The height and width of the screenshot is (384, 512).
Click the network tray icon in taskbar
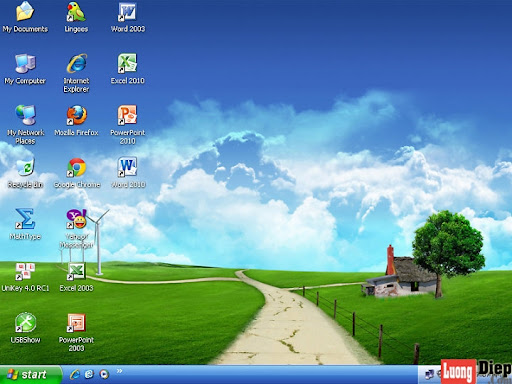click(x=429, y=375)
